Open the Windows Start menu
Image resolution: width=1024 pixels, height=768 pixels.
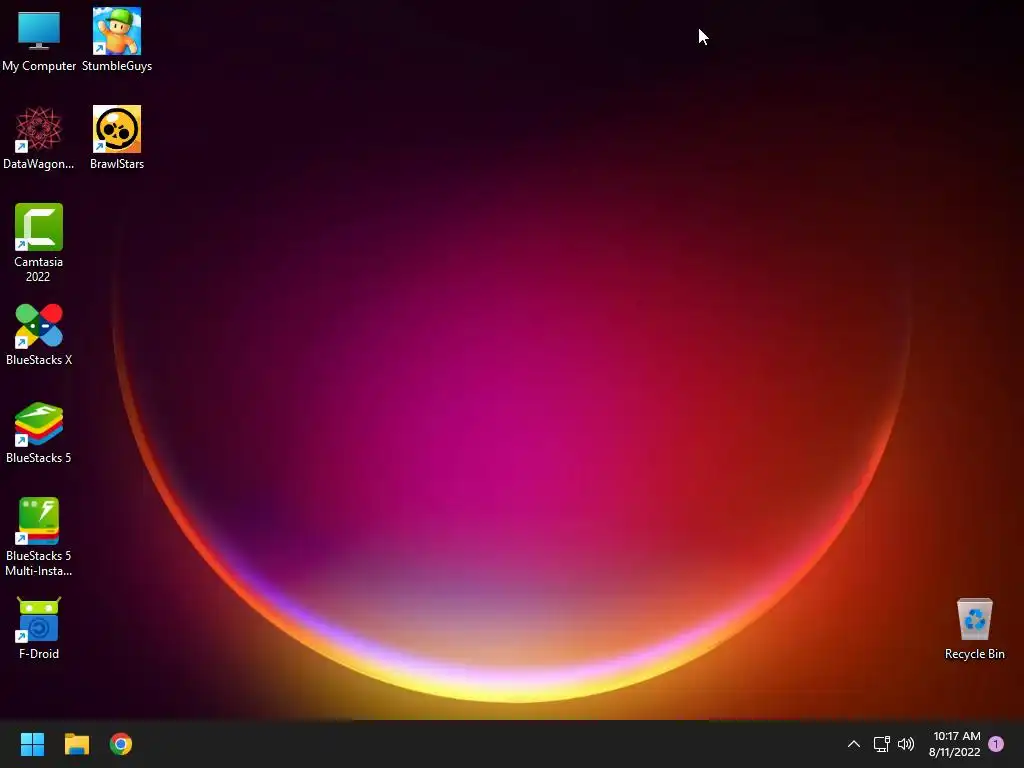32,744
